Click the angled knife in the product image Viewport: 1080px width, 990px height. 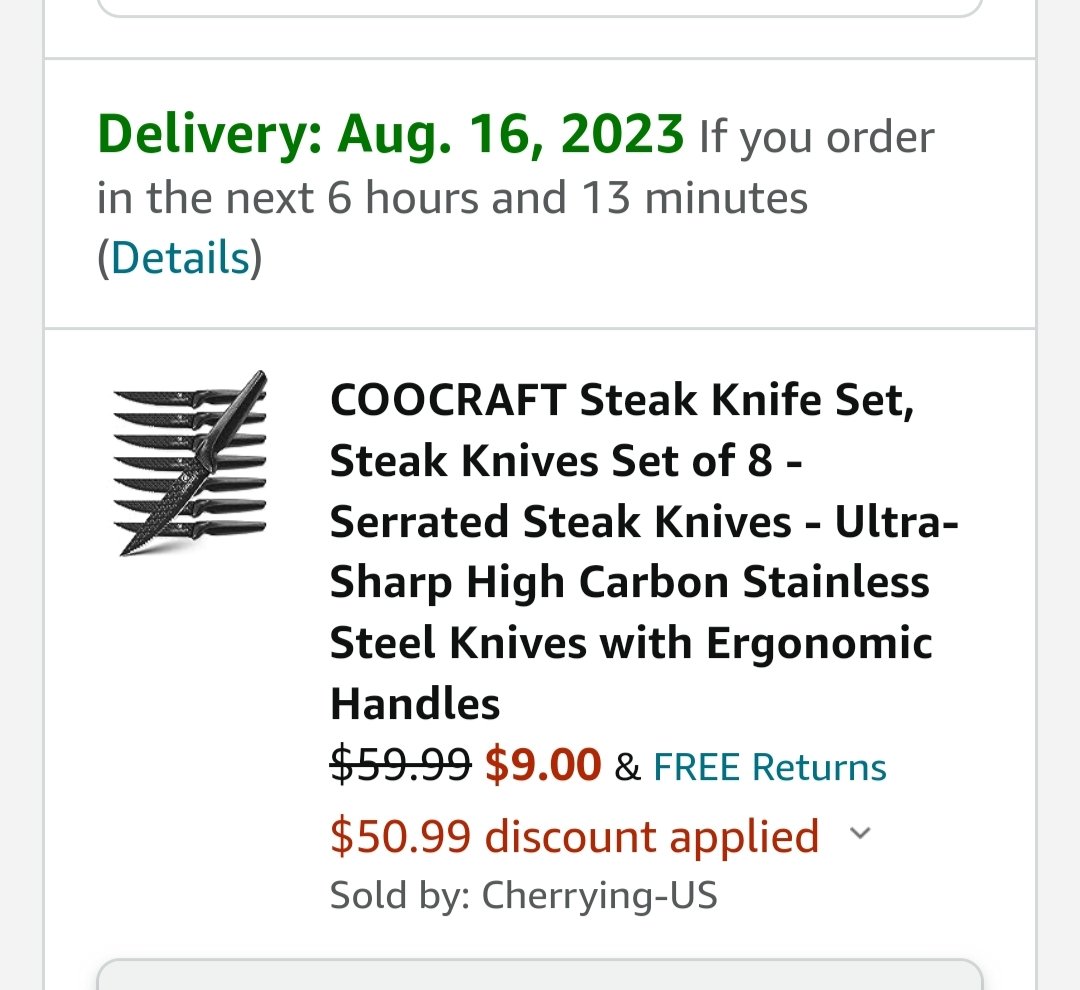tap(193, 463)
